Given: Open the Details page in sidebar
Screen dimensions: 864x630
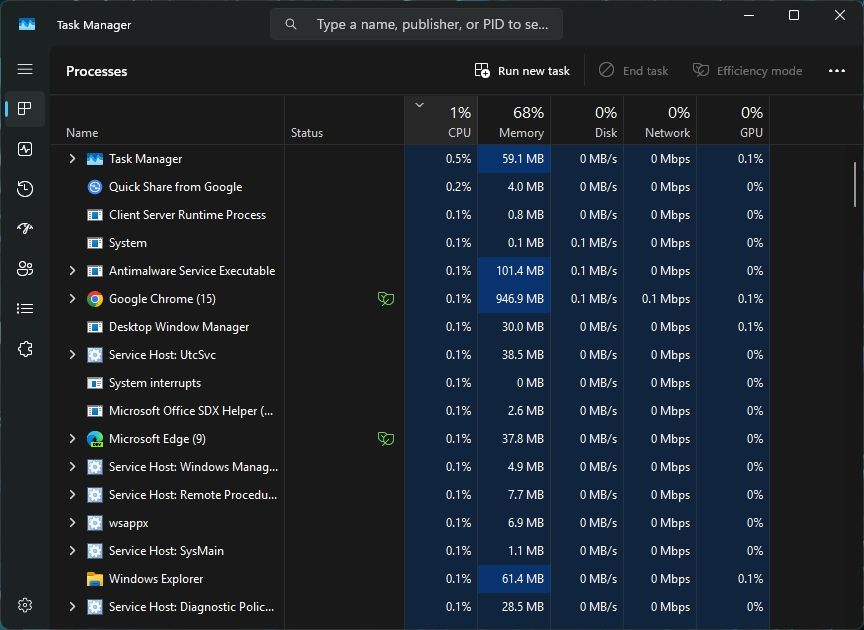Looking at the screenshot, I should [25, 309].
